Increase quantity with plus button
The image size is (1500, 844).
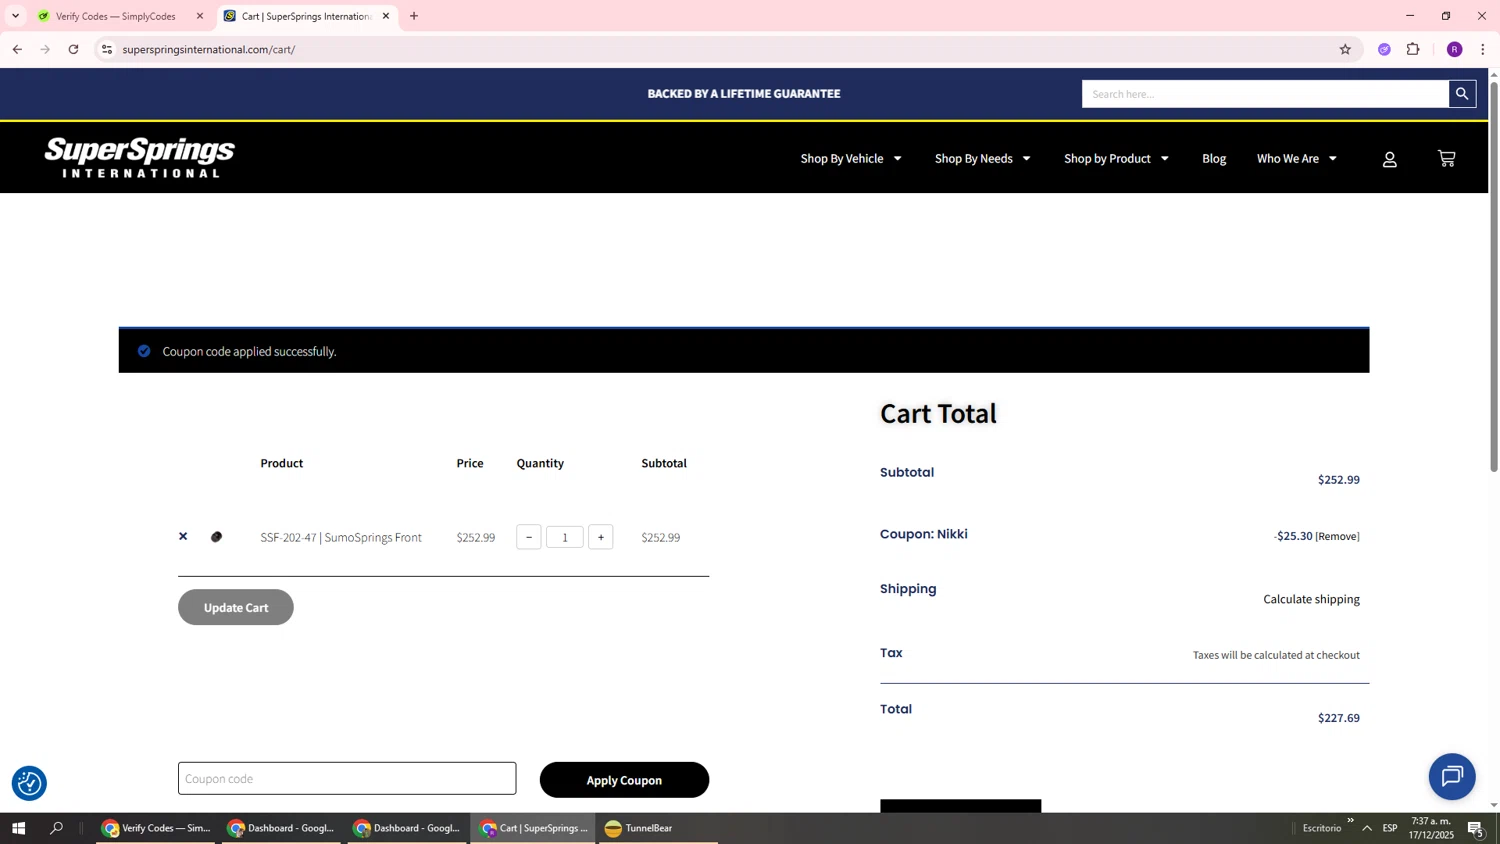[600, 537]
